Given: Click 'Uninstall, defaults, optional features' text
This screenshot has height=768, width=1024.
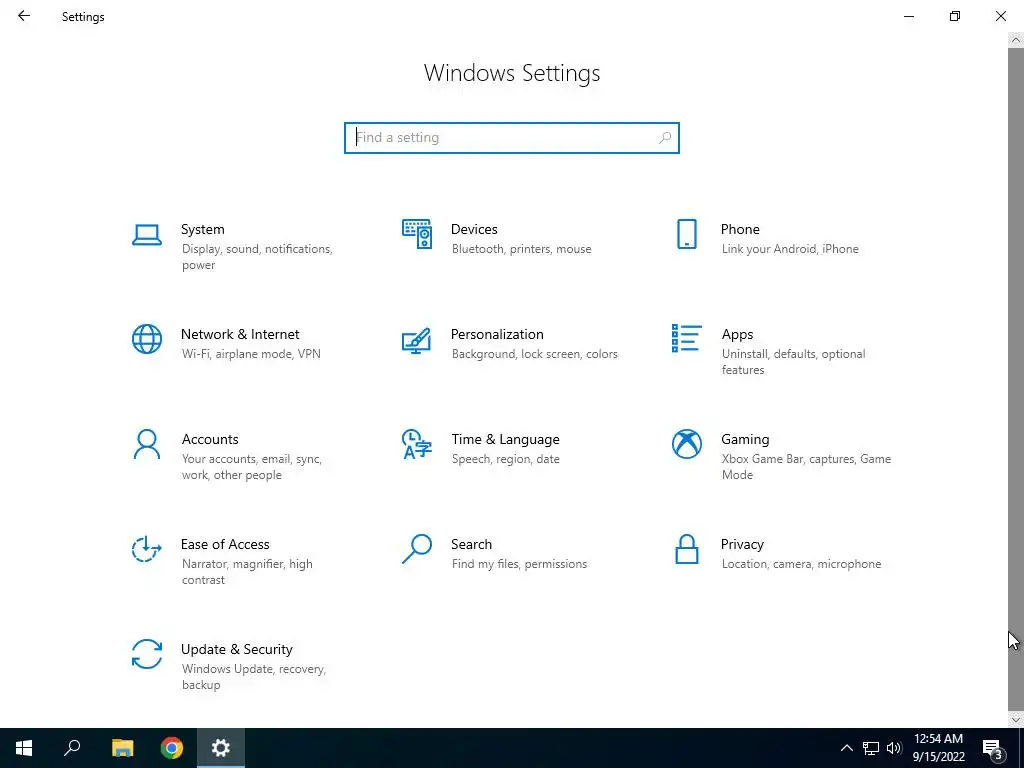Looking at the screenshot, I should 793,362.
